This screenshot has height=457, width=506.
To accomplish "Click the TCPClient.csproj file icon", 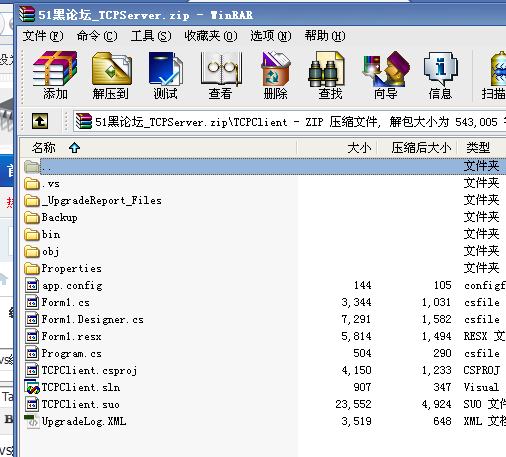I will [x=32, y=370].
